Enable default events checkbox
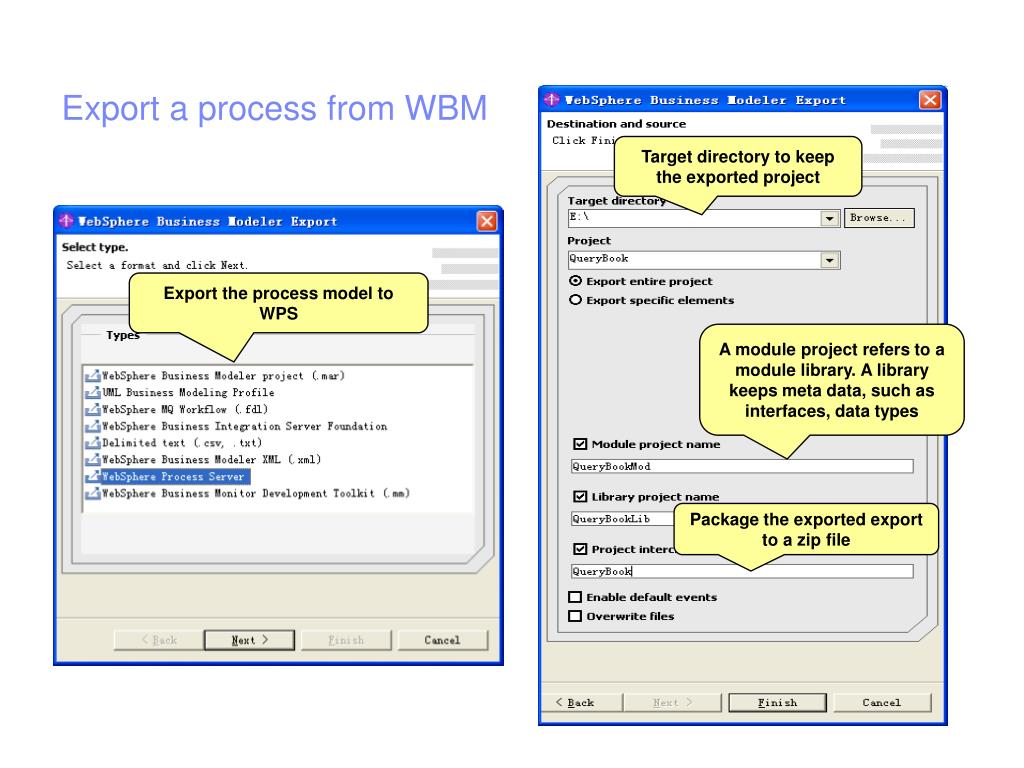Viewport: 1024px width, 768px height. [x=575, y=597]
